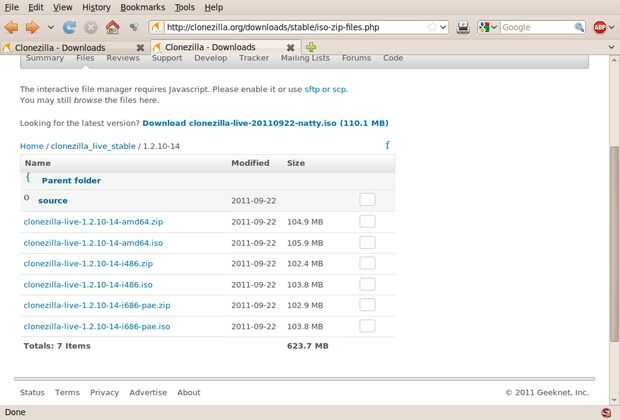
Task: Click the Adblock Plus ABP icon
Action: pos(600,27)
